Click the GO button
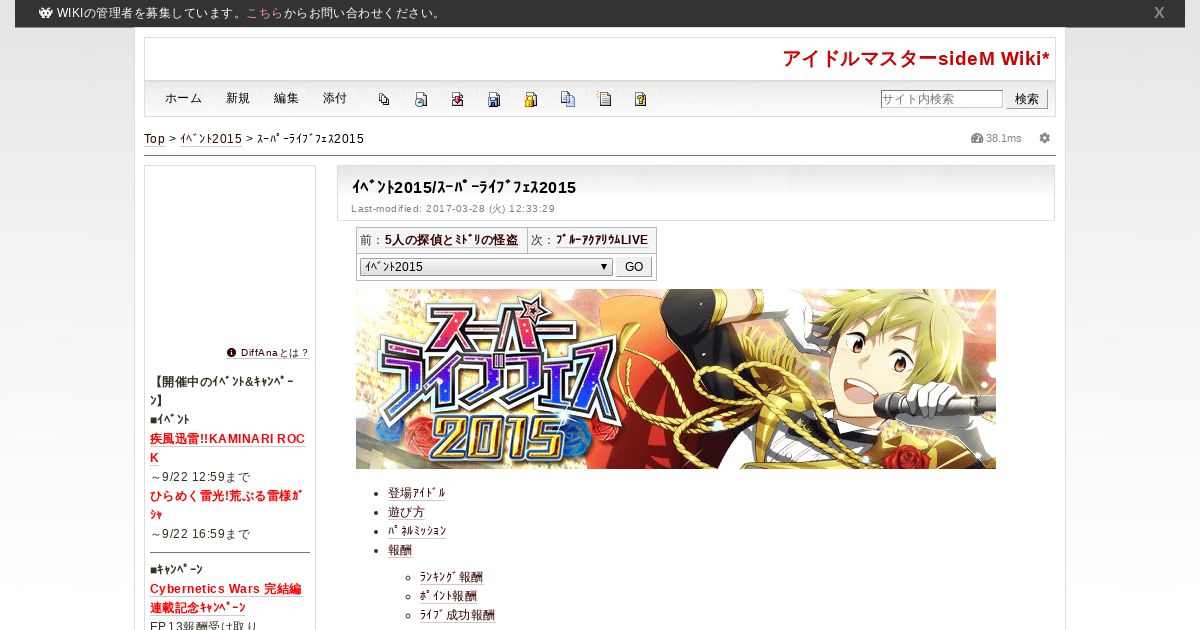The width and height of the screenshot is (1200, 630). pos(633,267)
